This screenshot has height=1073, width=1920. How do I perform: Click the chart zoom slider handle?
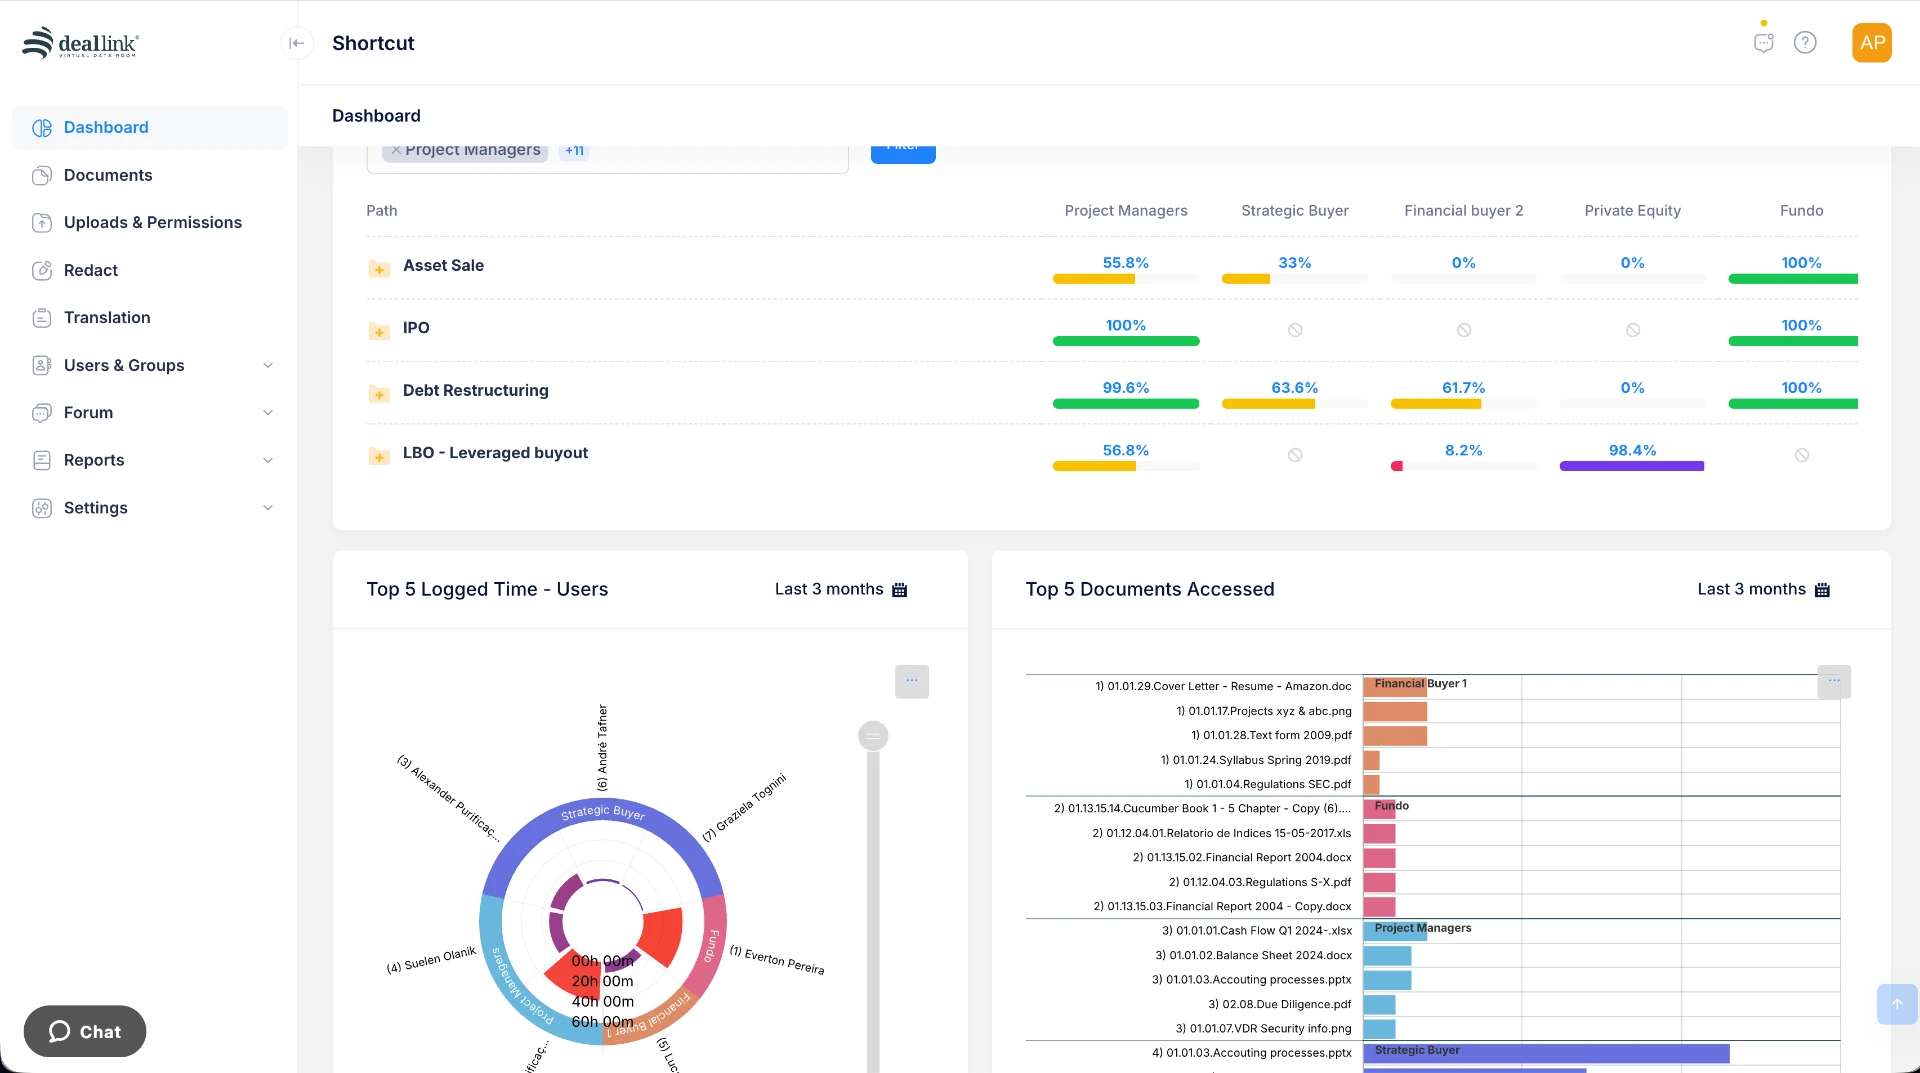[873, 736]
